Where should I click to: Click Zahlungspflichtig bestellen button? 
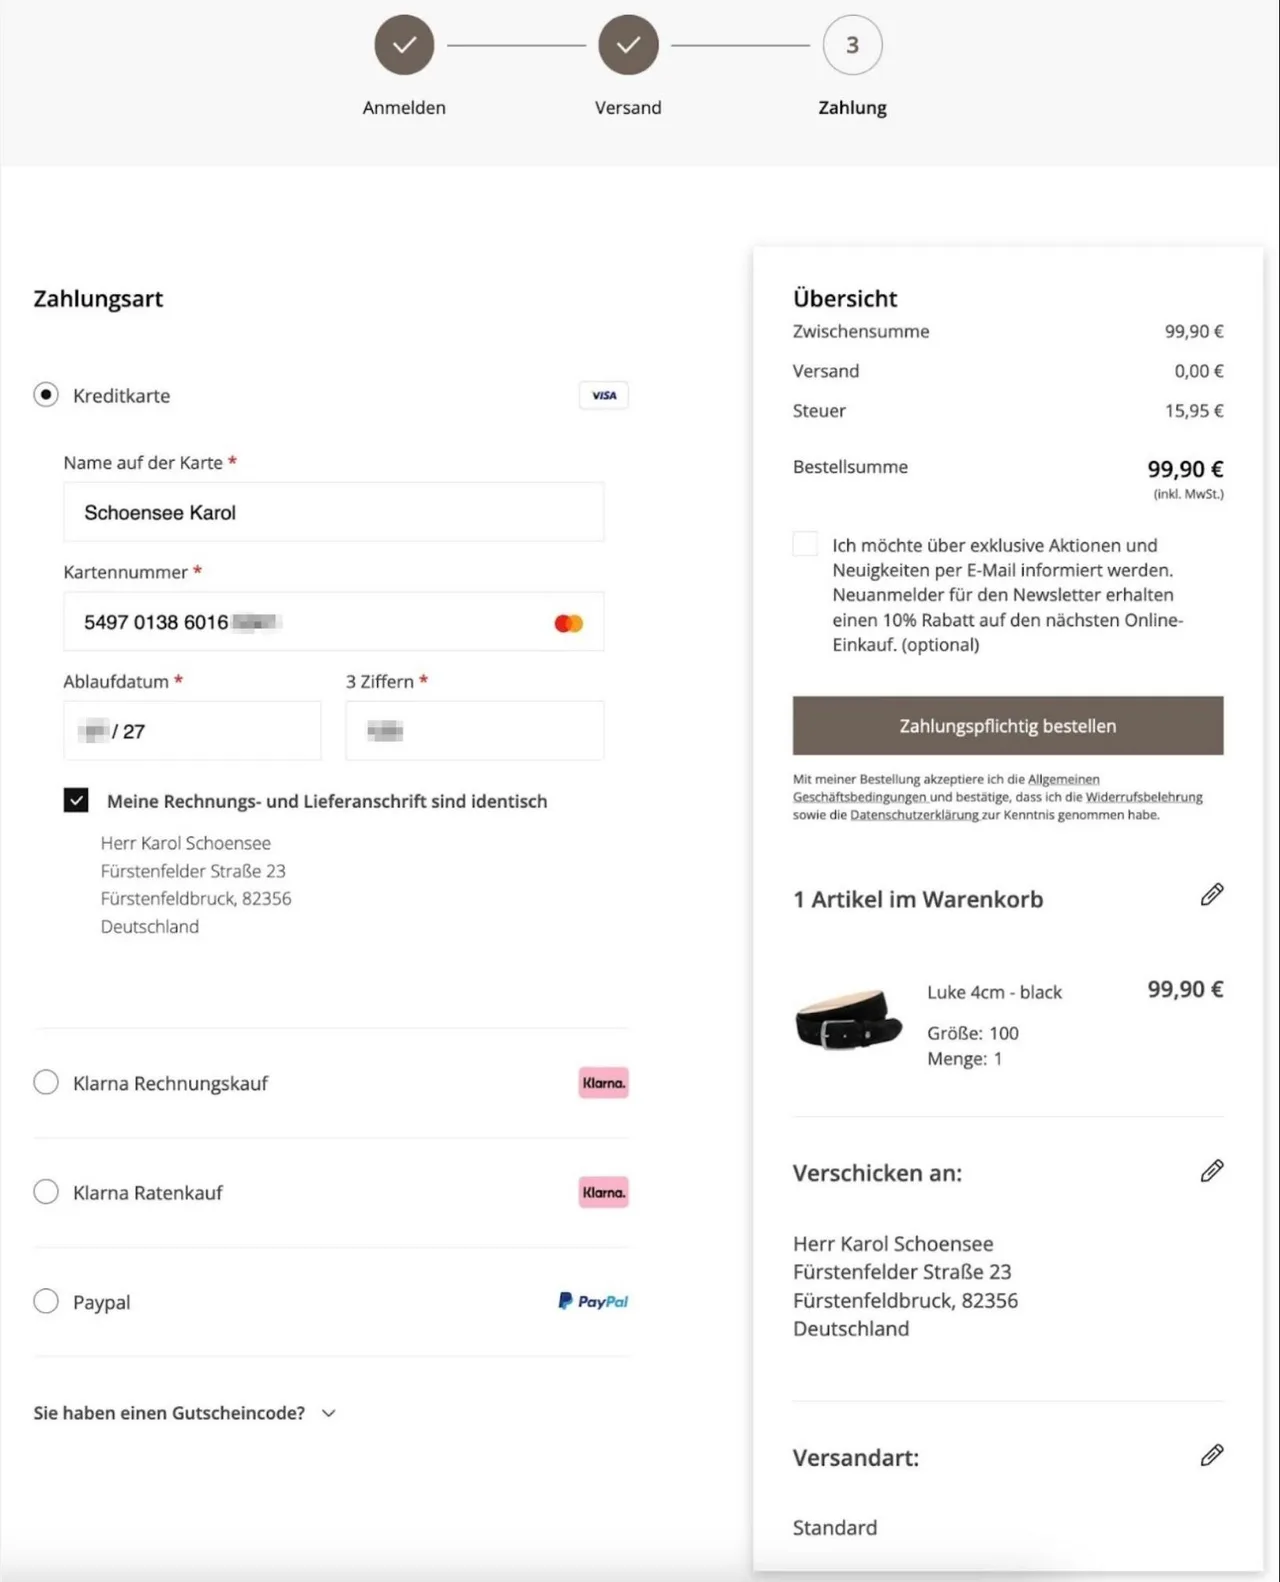point(1008,726)
